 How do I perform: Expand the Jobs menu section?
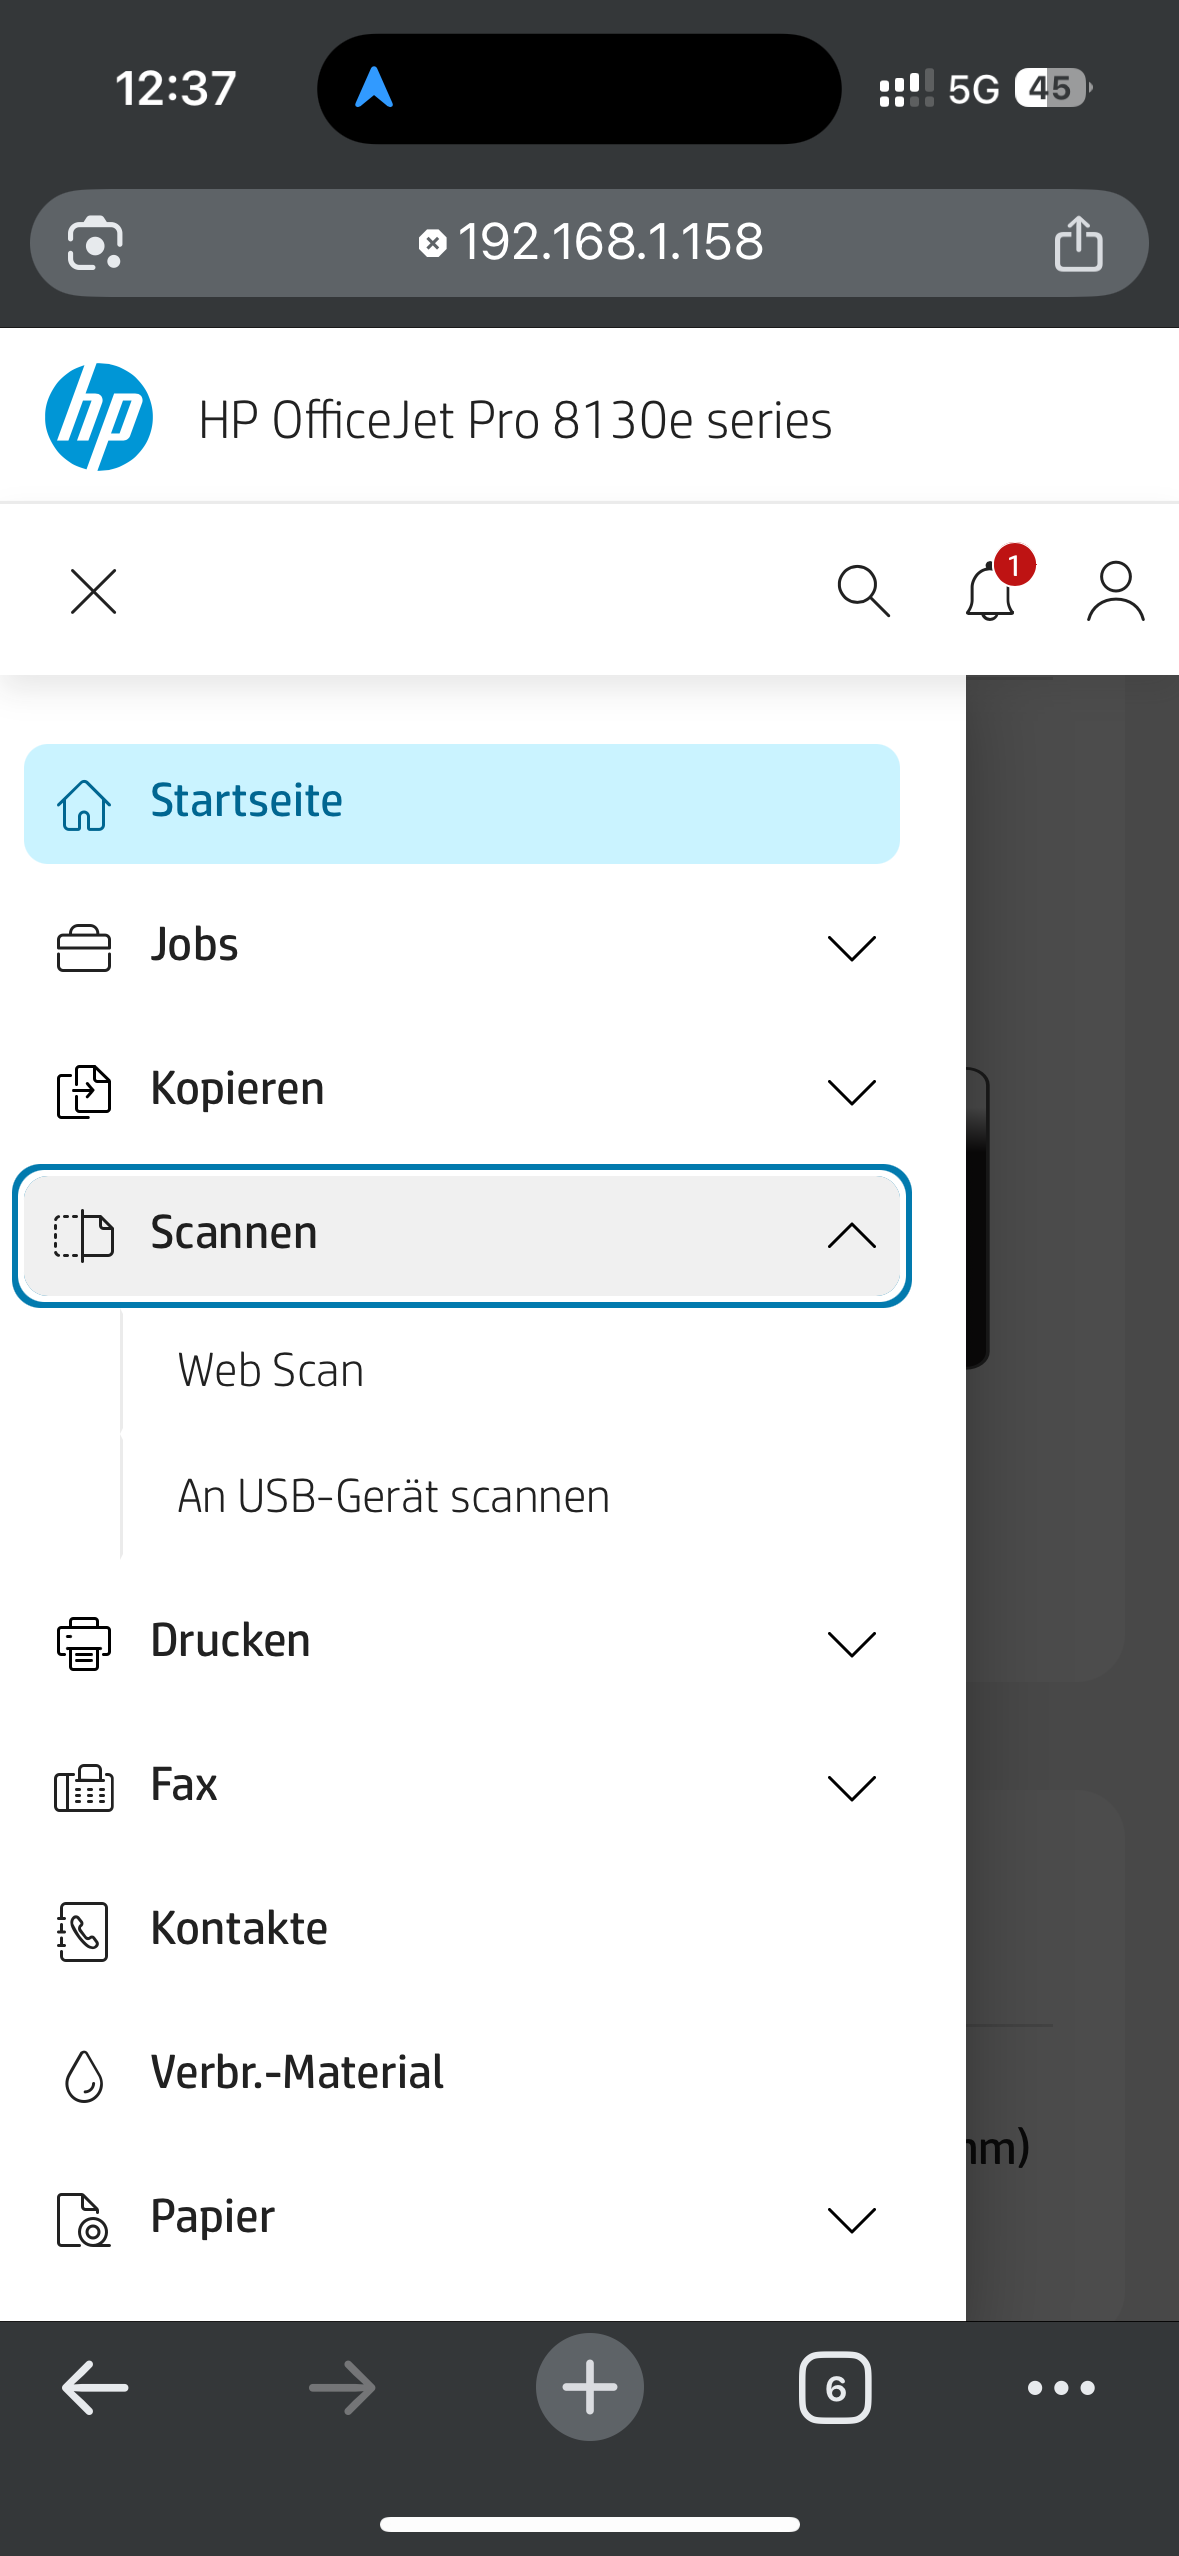point(851,946)
